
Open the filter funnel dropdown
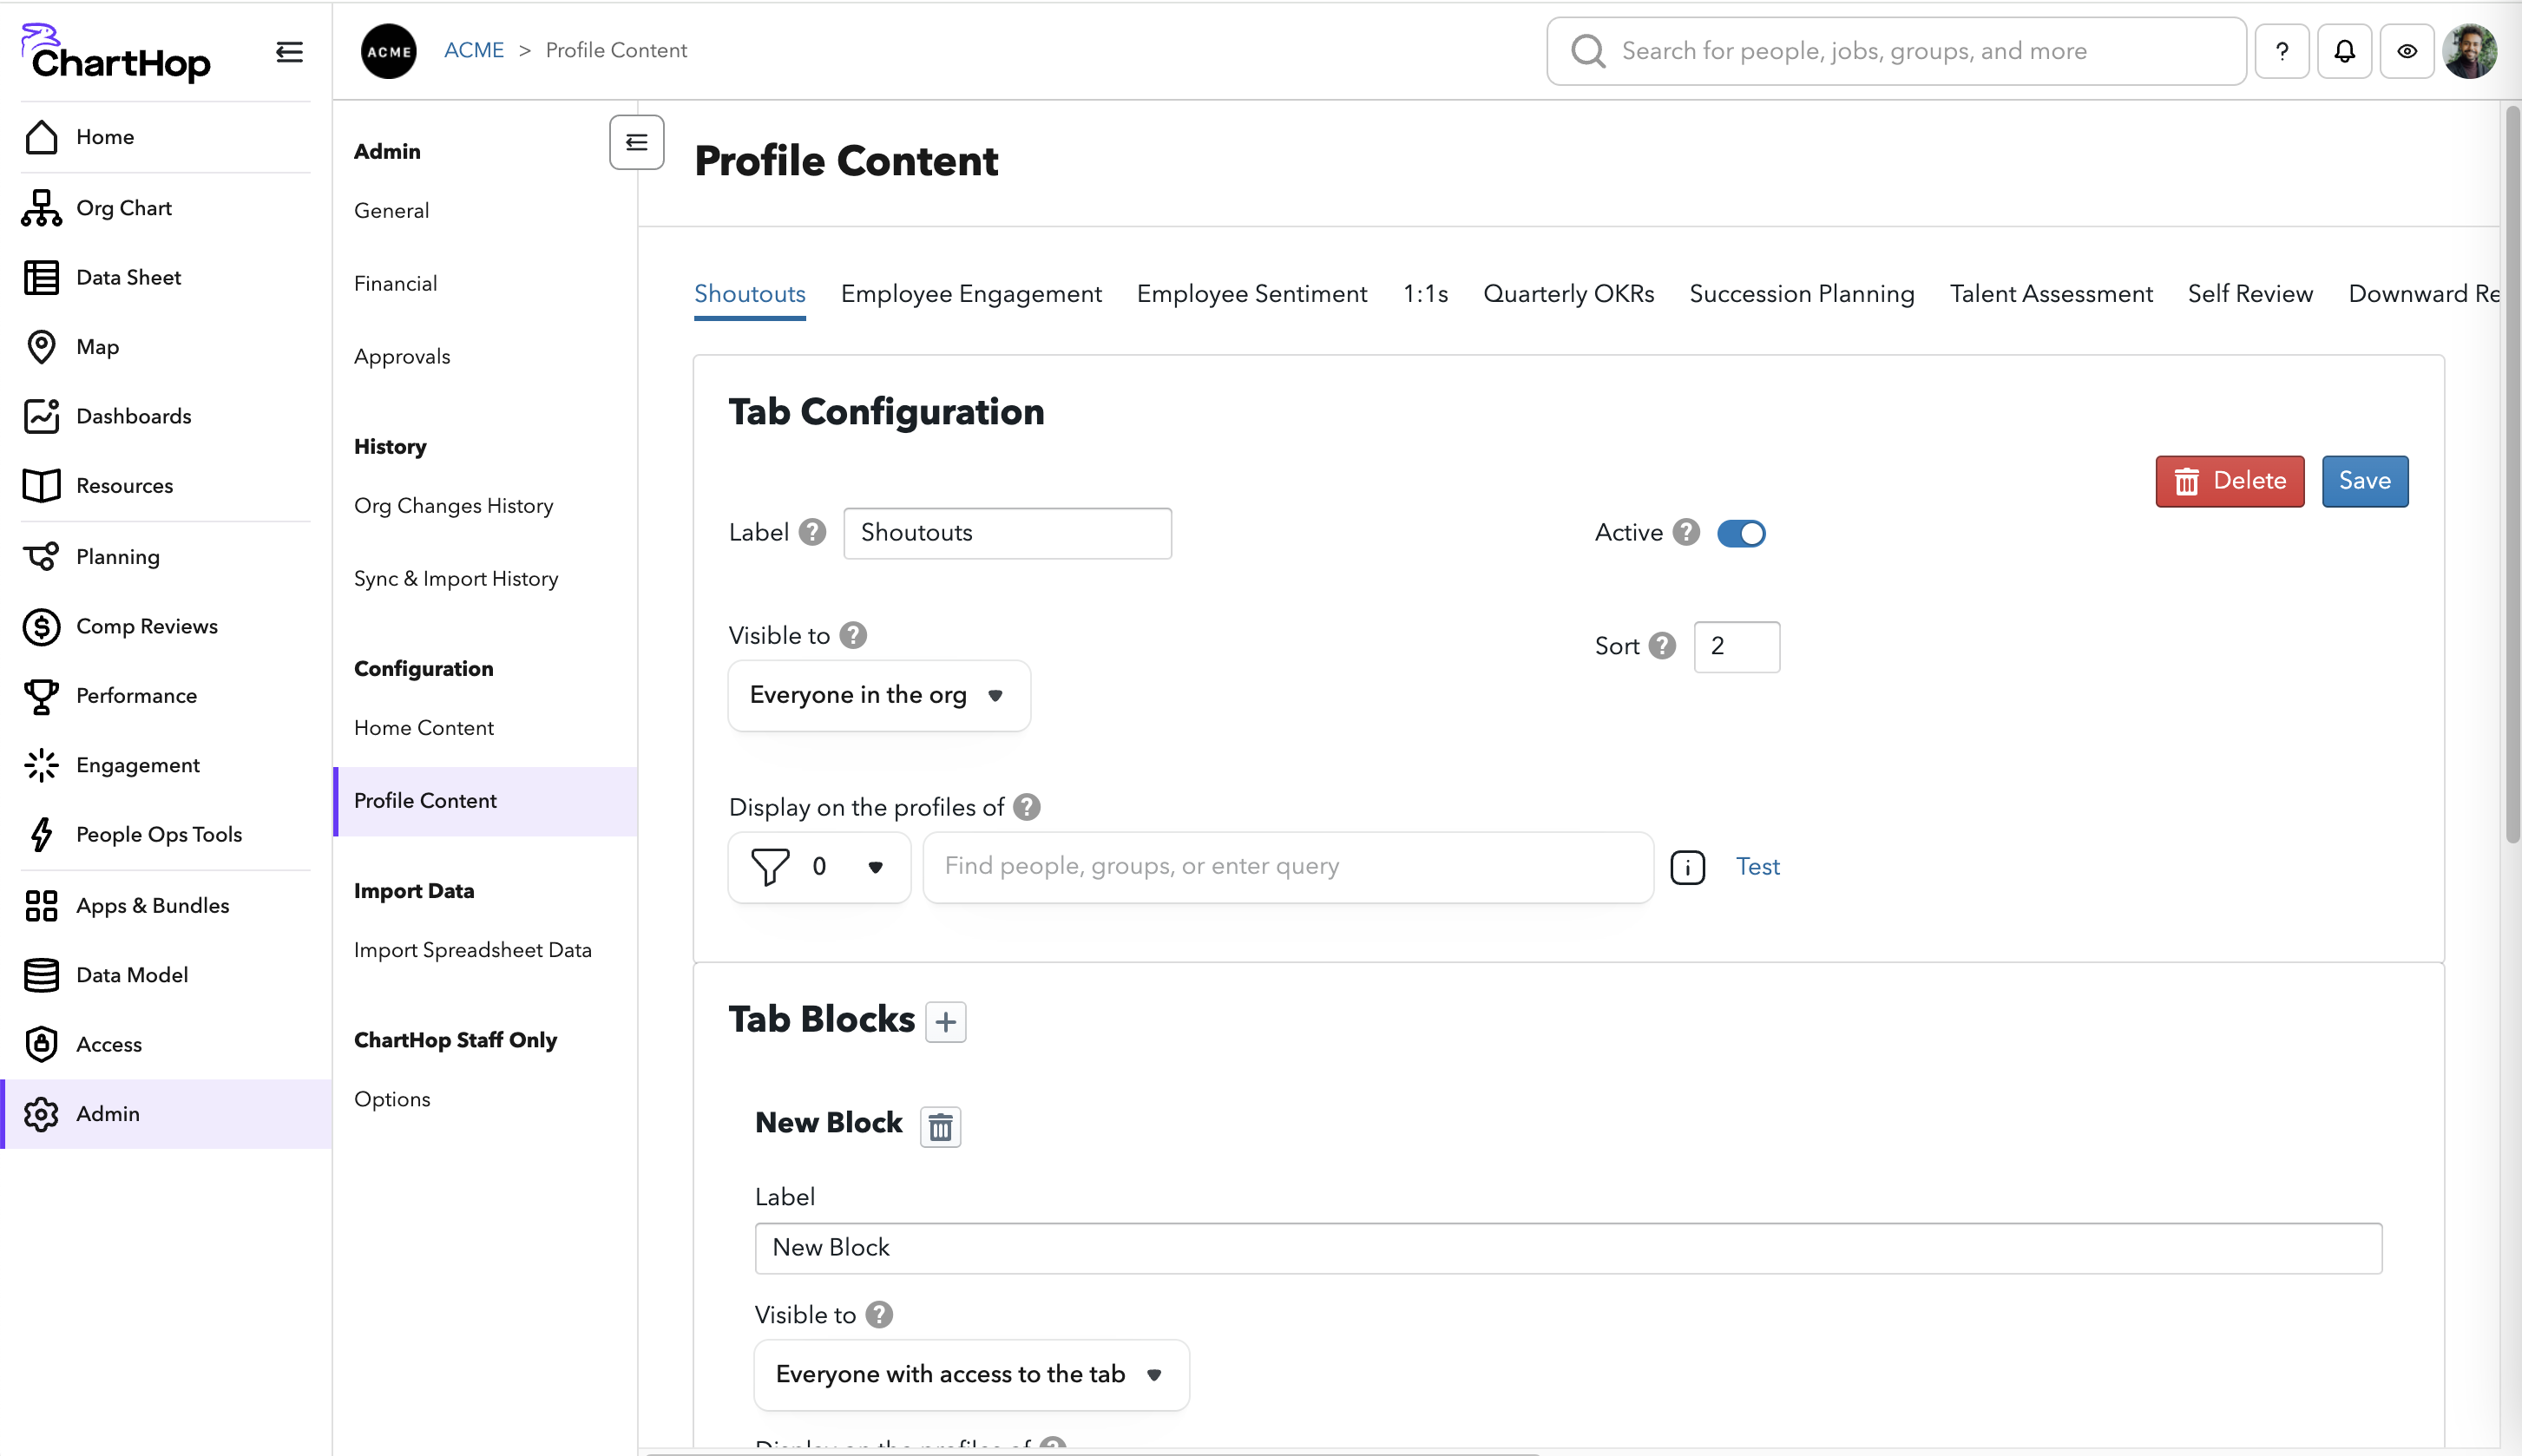[818, 866]
